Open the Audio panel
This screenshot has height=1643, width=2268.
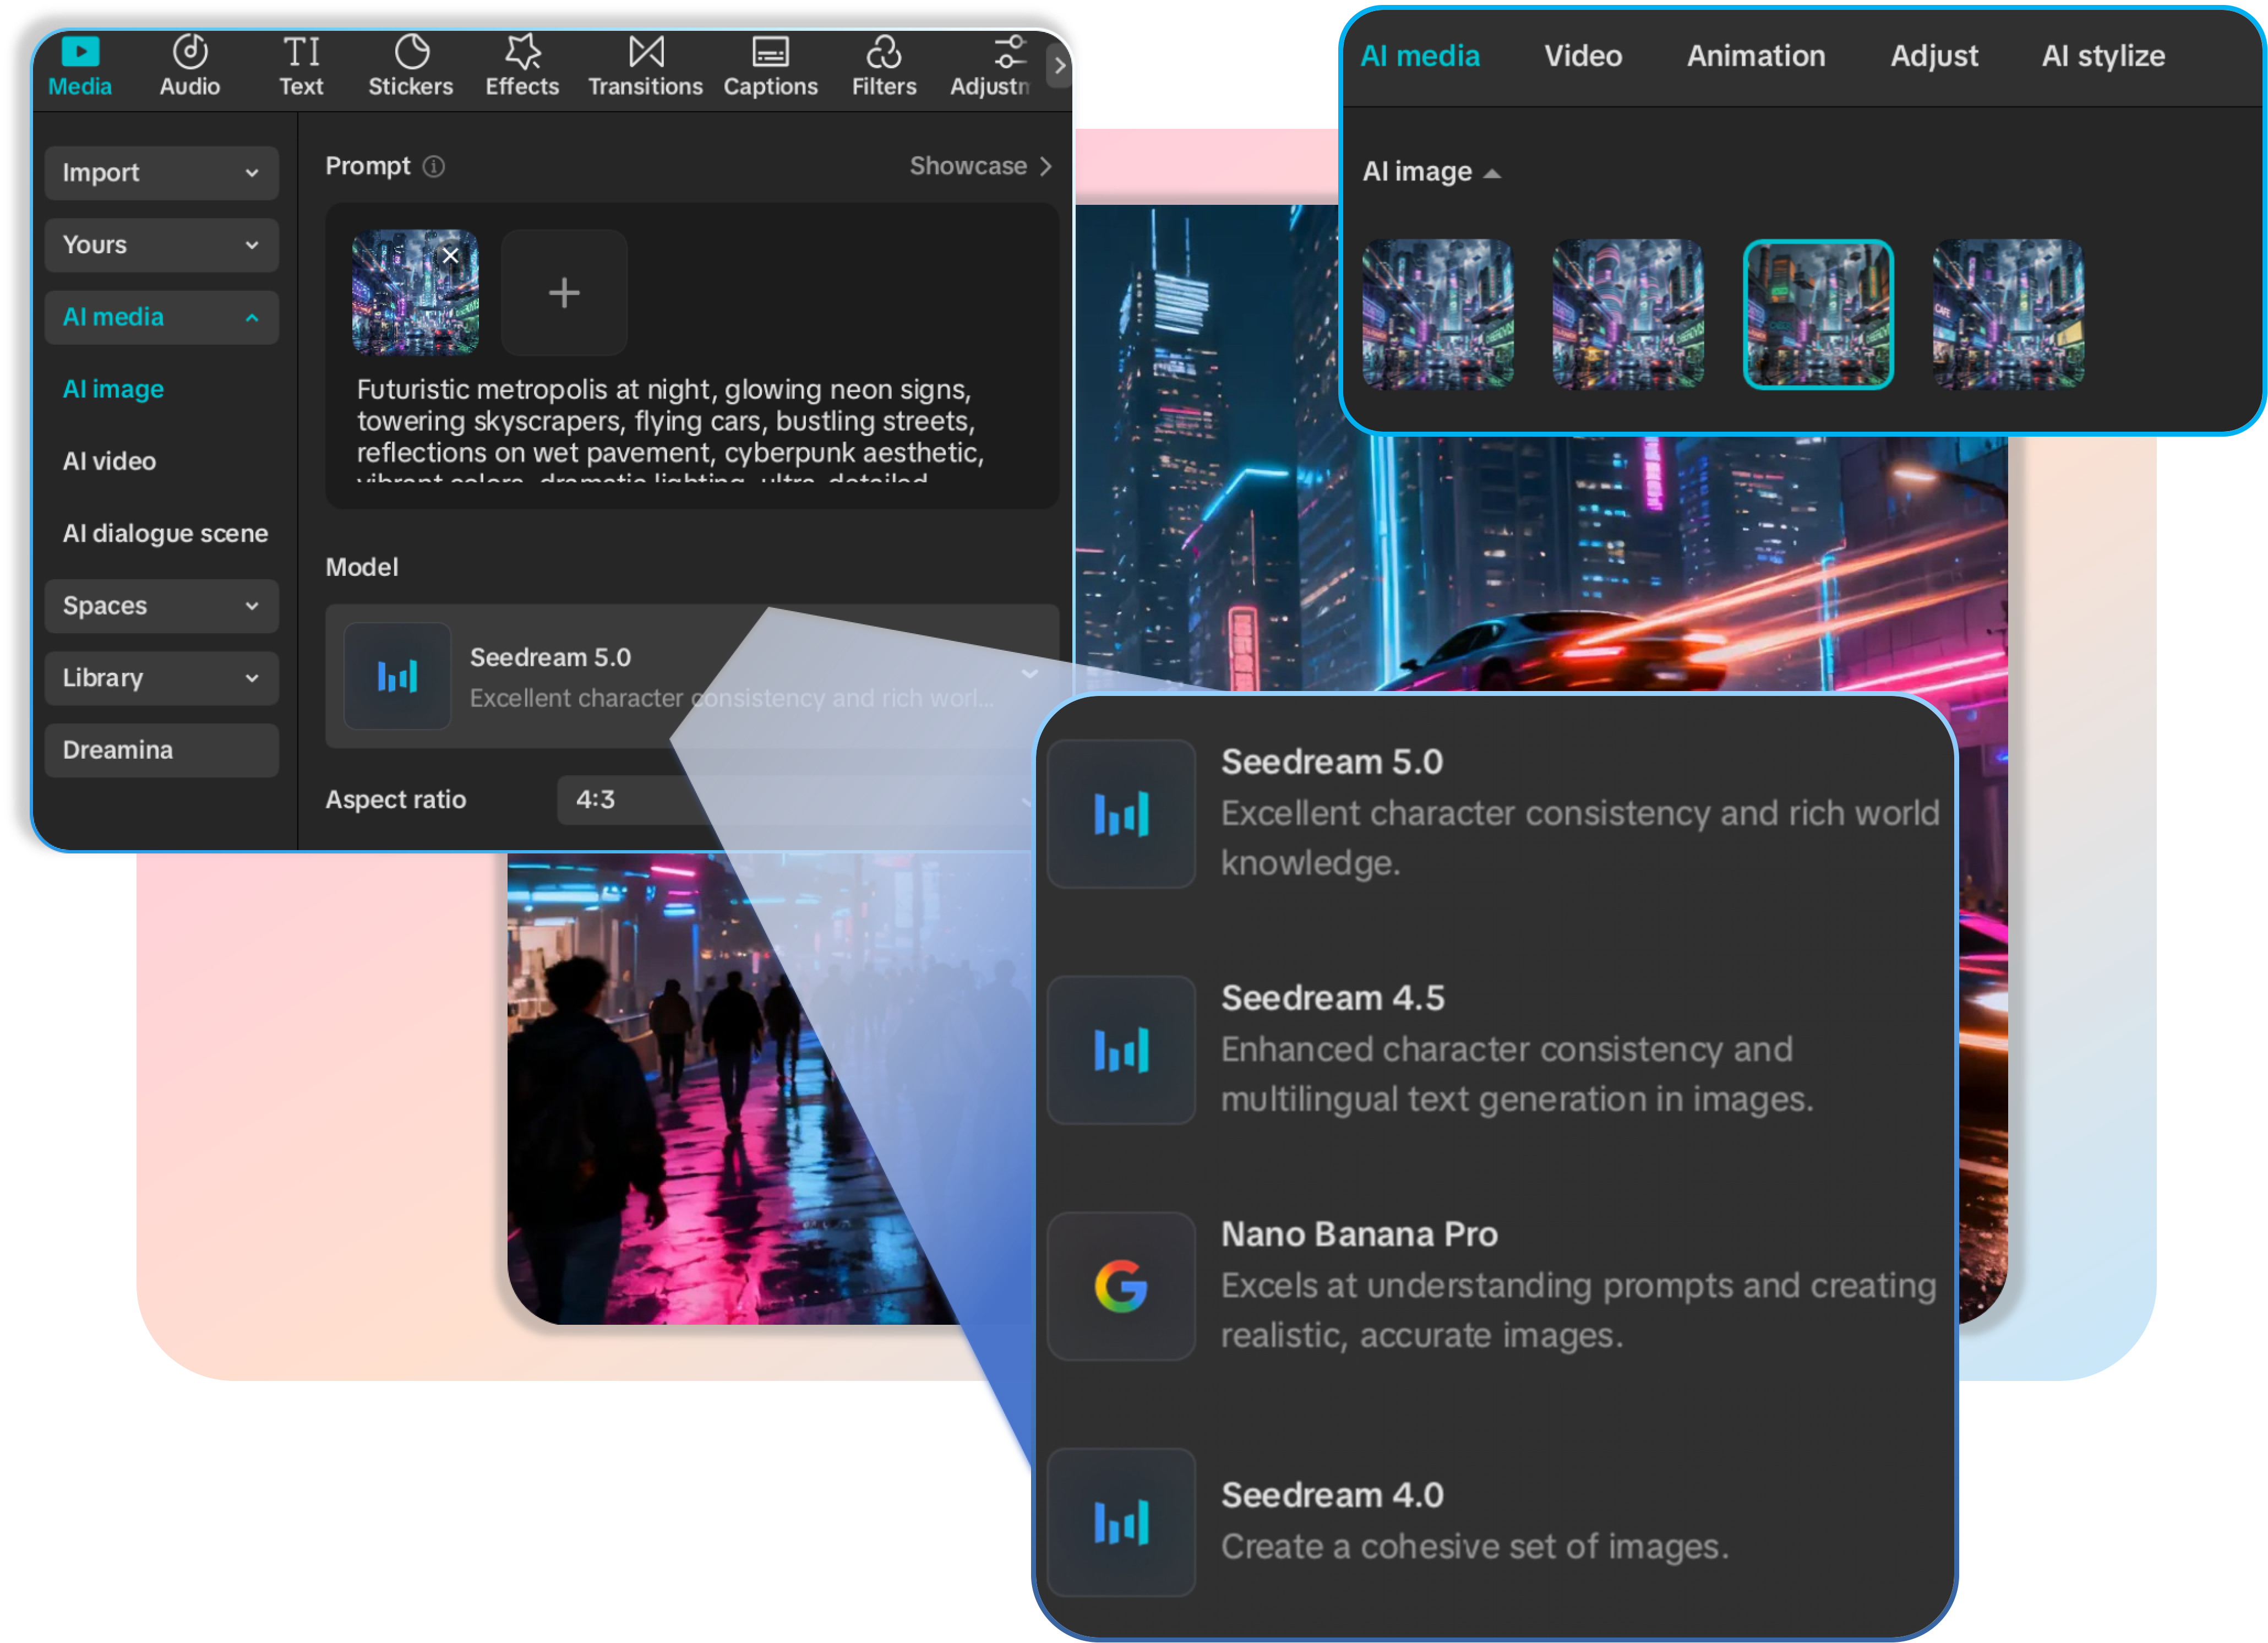190,64
